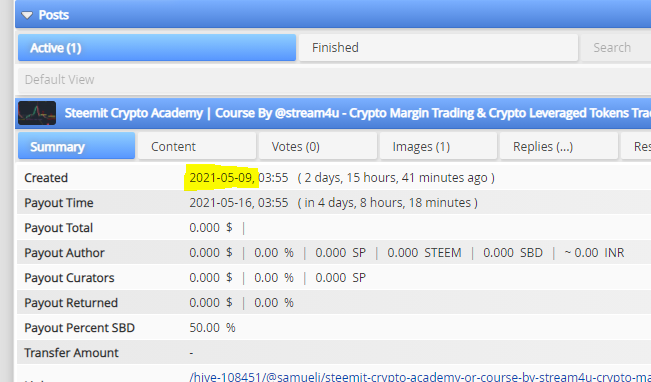Switch to the Finished tab
The width and height of the screenshot is (651, 382).
(x=438, y=48)
